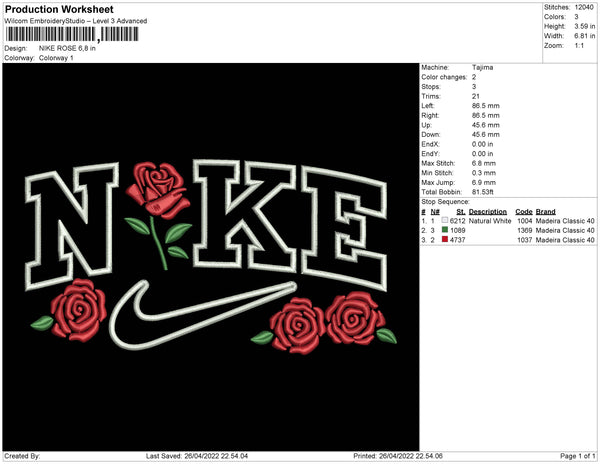Click the 'Page 1 of 1' footer text
Screen dimensions: 600x464
(577, 456)
